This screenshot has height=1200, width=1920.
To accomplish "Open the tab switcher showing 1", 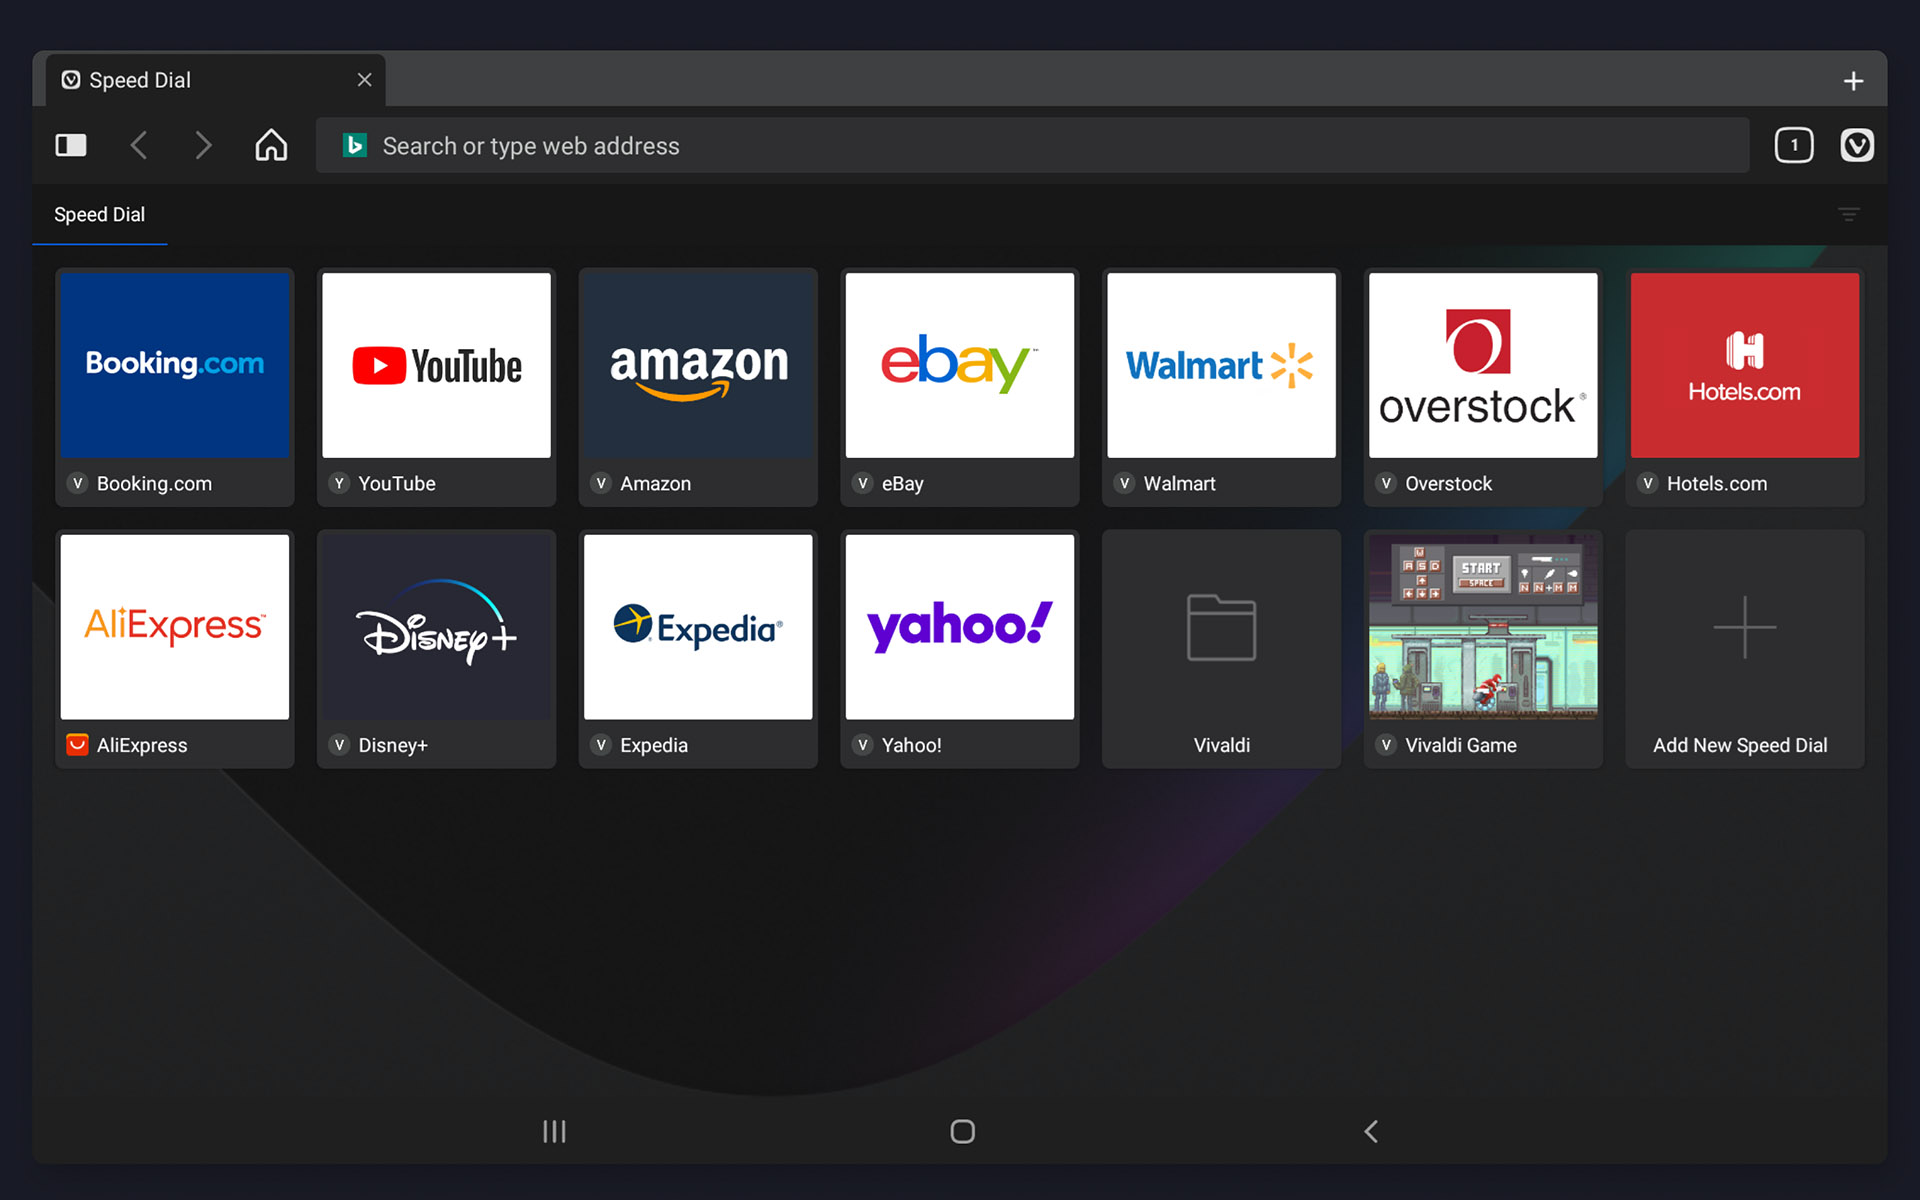I will click(x=1794, y=146).
